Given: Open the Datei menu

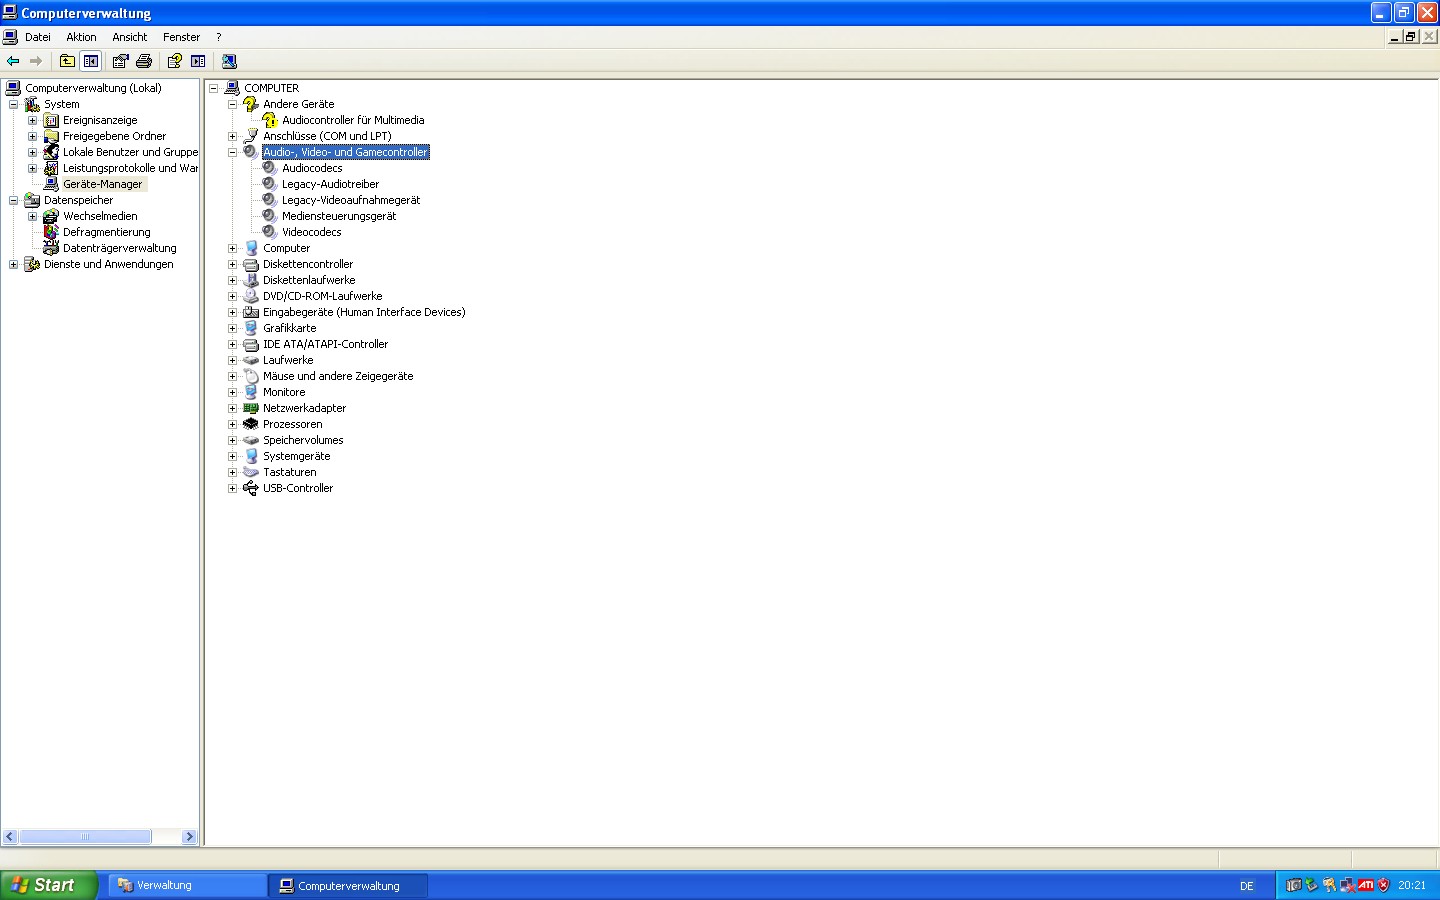Looking at the screenshot, I should point(38,37).
